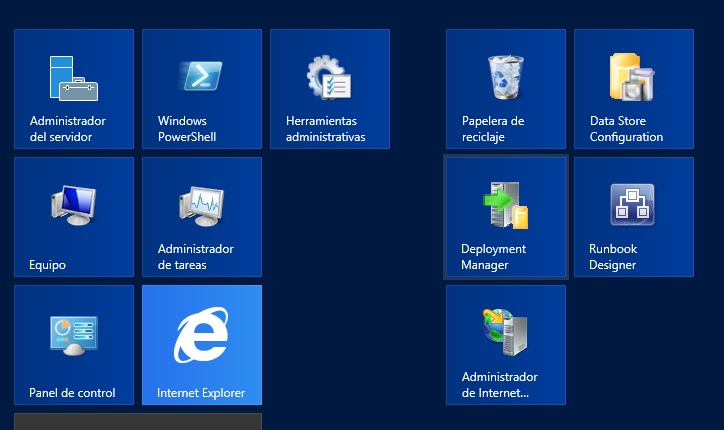Viewport: 724px width, 430px height.
Task: Click the "Papelera de reciclaje" label text
Action: point(493,129)
